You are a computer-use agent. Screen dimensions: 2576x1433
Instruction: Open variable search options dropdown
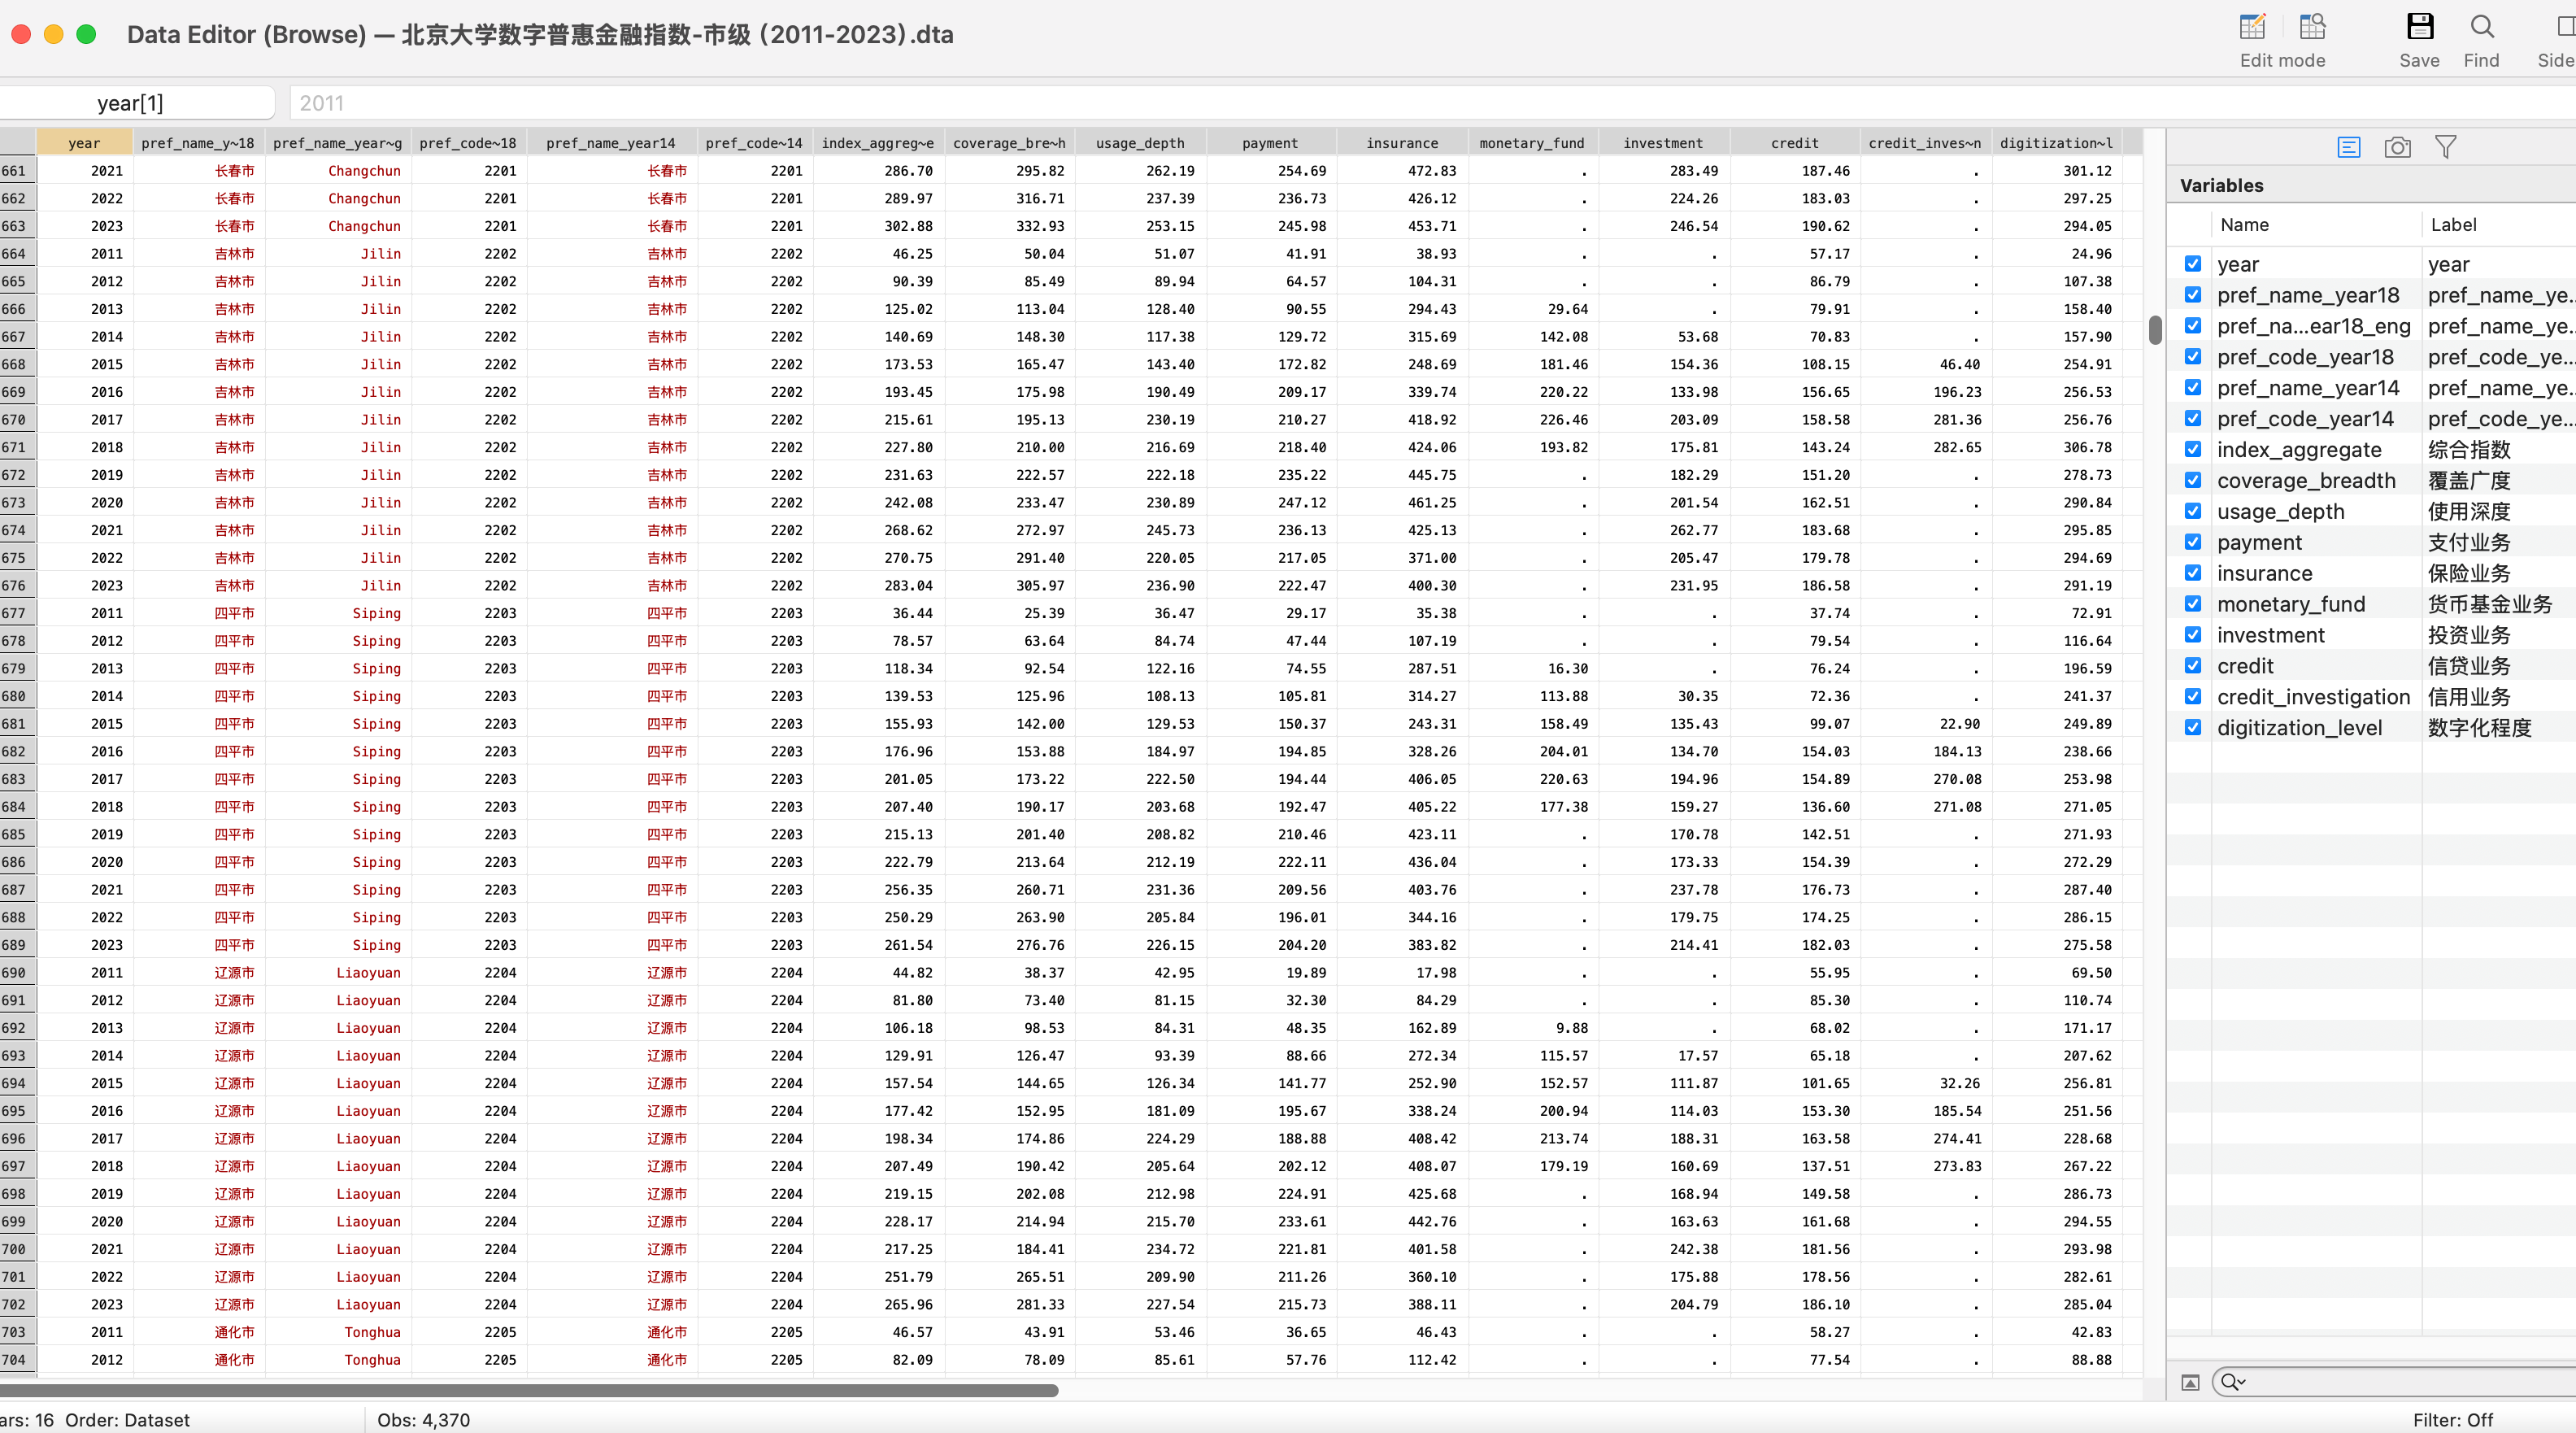click(x=2232, y=1382)
